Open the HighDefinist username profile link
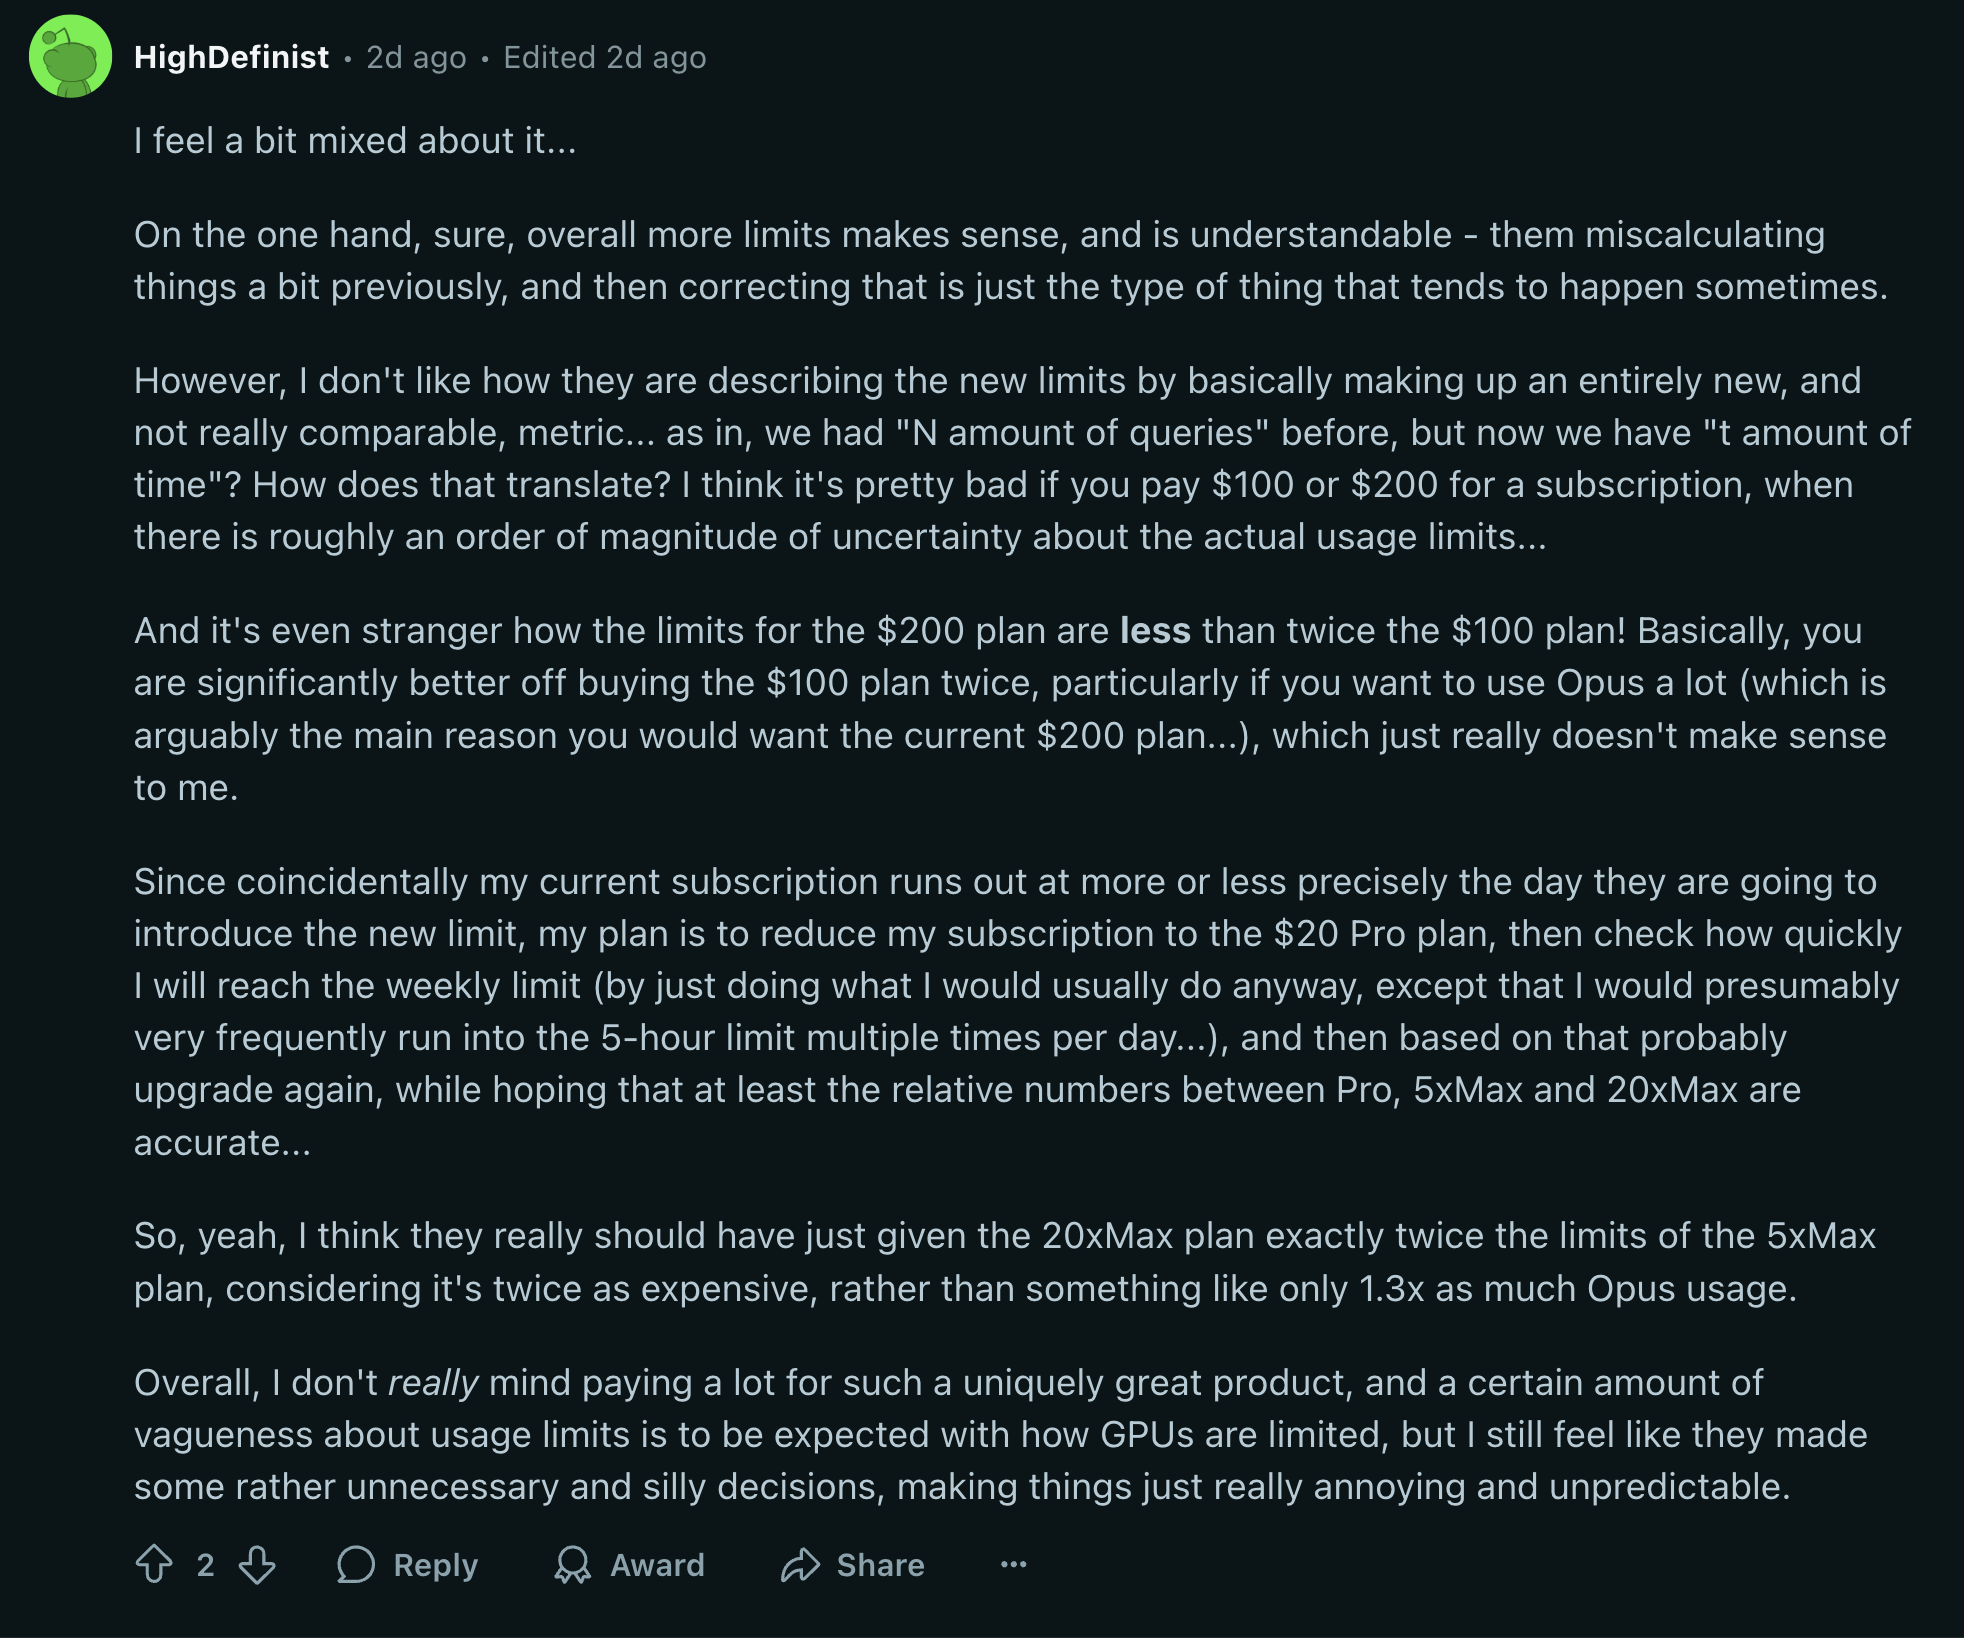Viewport: 1964px width, 1638px height. coord(231,57)
